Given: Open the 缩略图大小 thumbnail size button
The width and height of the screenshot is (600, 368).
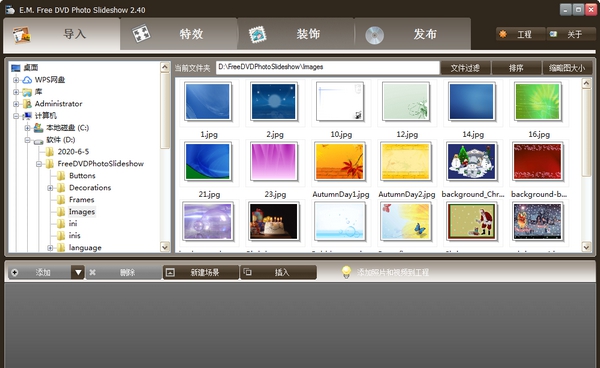Looking at the screenshot, I should pyautogui.click(x=567, y=68).
